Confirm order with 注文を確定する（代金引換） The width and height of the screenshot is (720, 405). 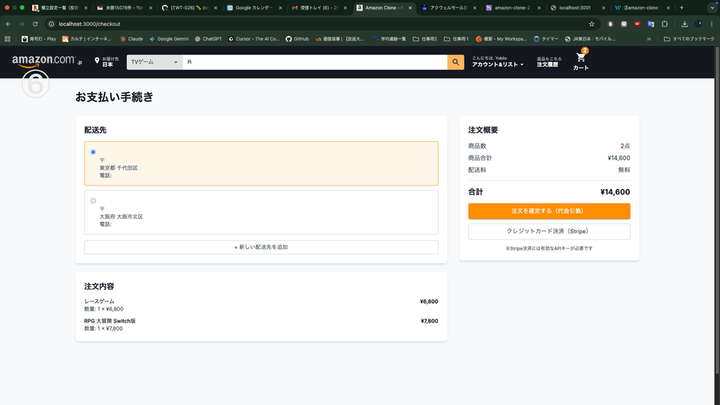pyautogui.click(x=549, y=211)
